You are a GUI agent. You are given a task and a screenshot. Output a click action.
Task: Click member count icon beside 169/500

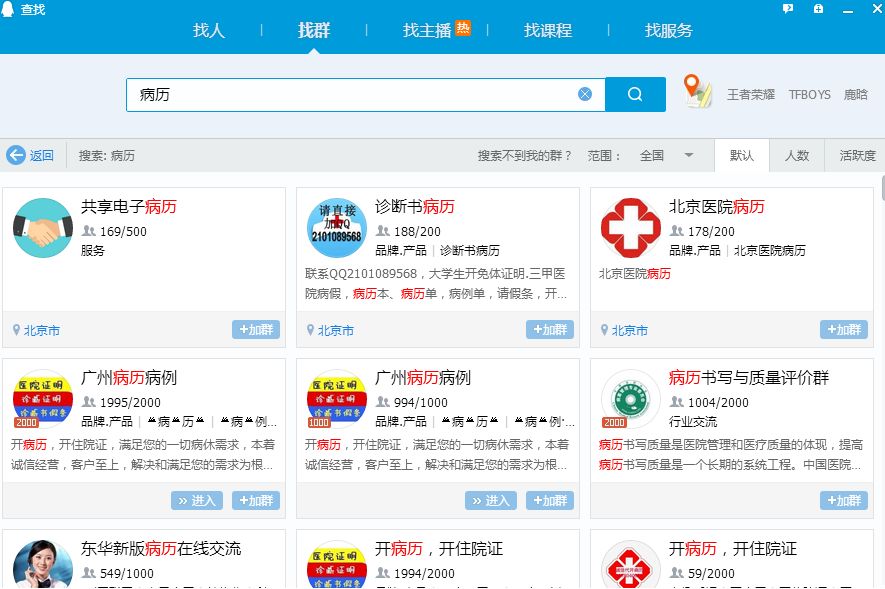(89, 231)
